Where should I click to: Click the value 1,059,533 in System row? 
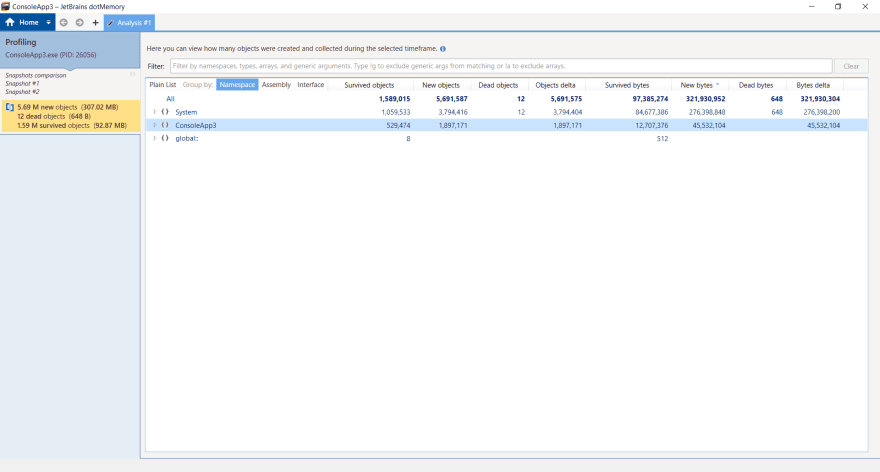[396, 112]
